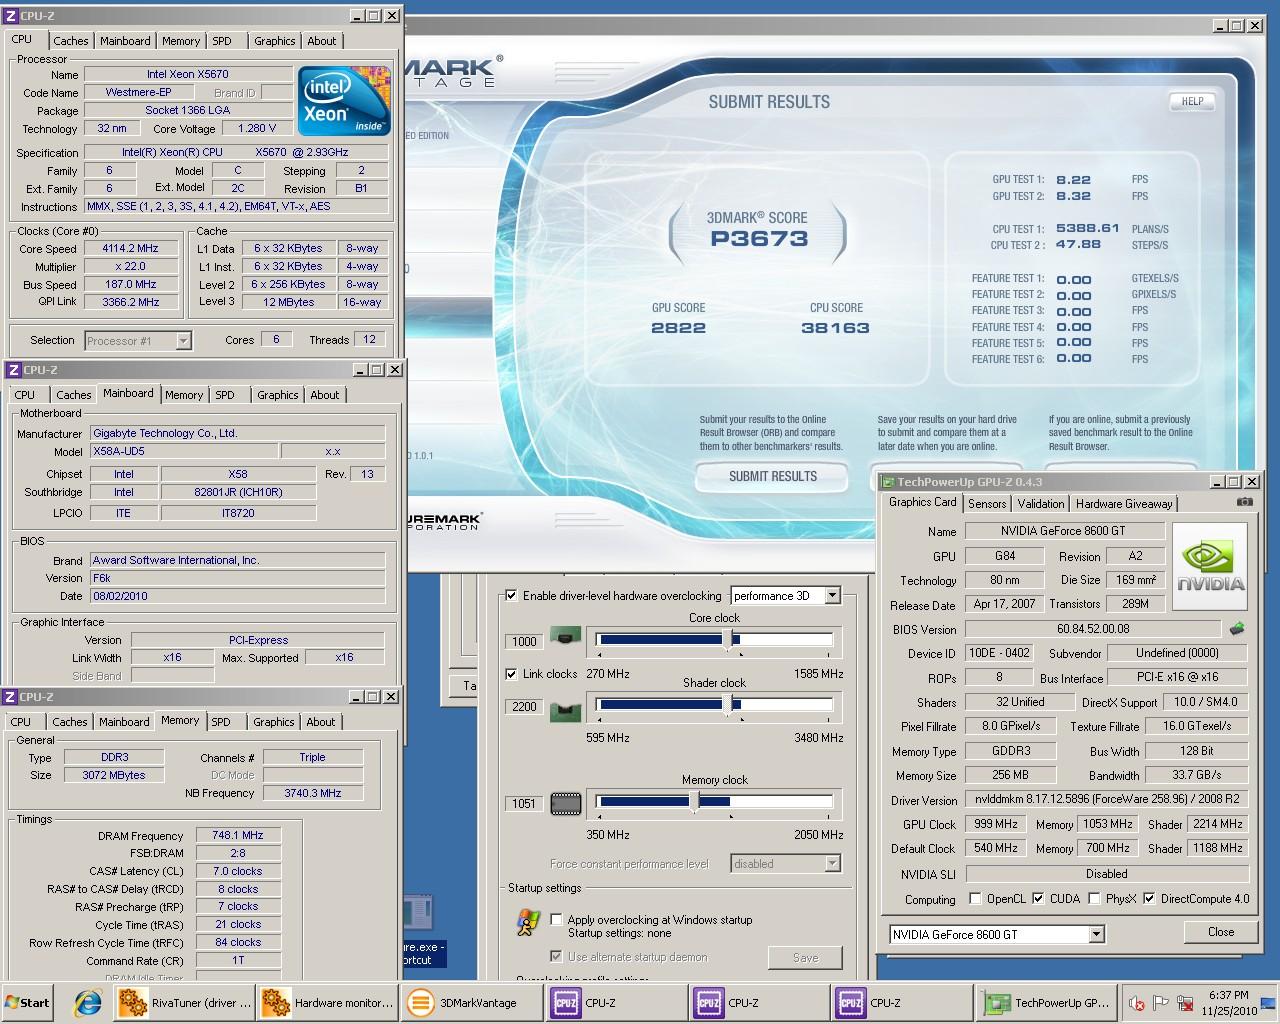Click the 3DMark score P3673
The height and width of the screenshot is (1024, 1280).
[x=759, y=239]
